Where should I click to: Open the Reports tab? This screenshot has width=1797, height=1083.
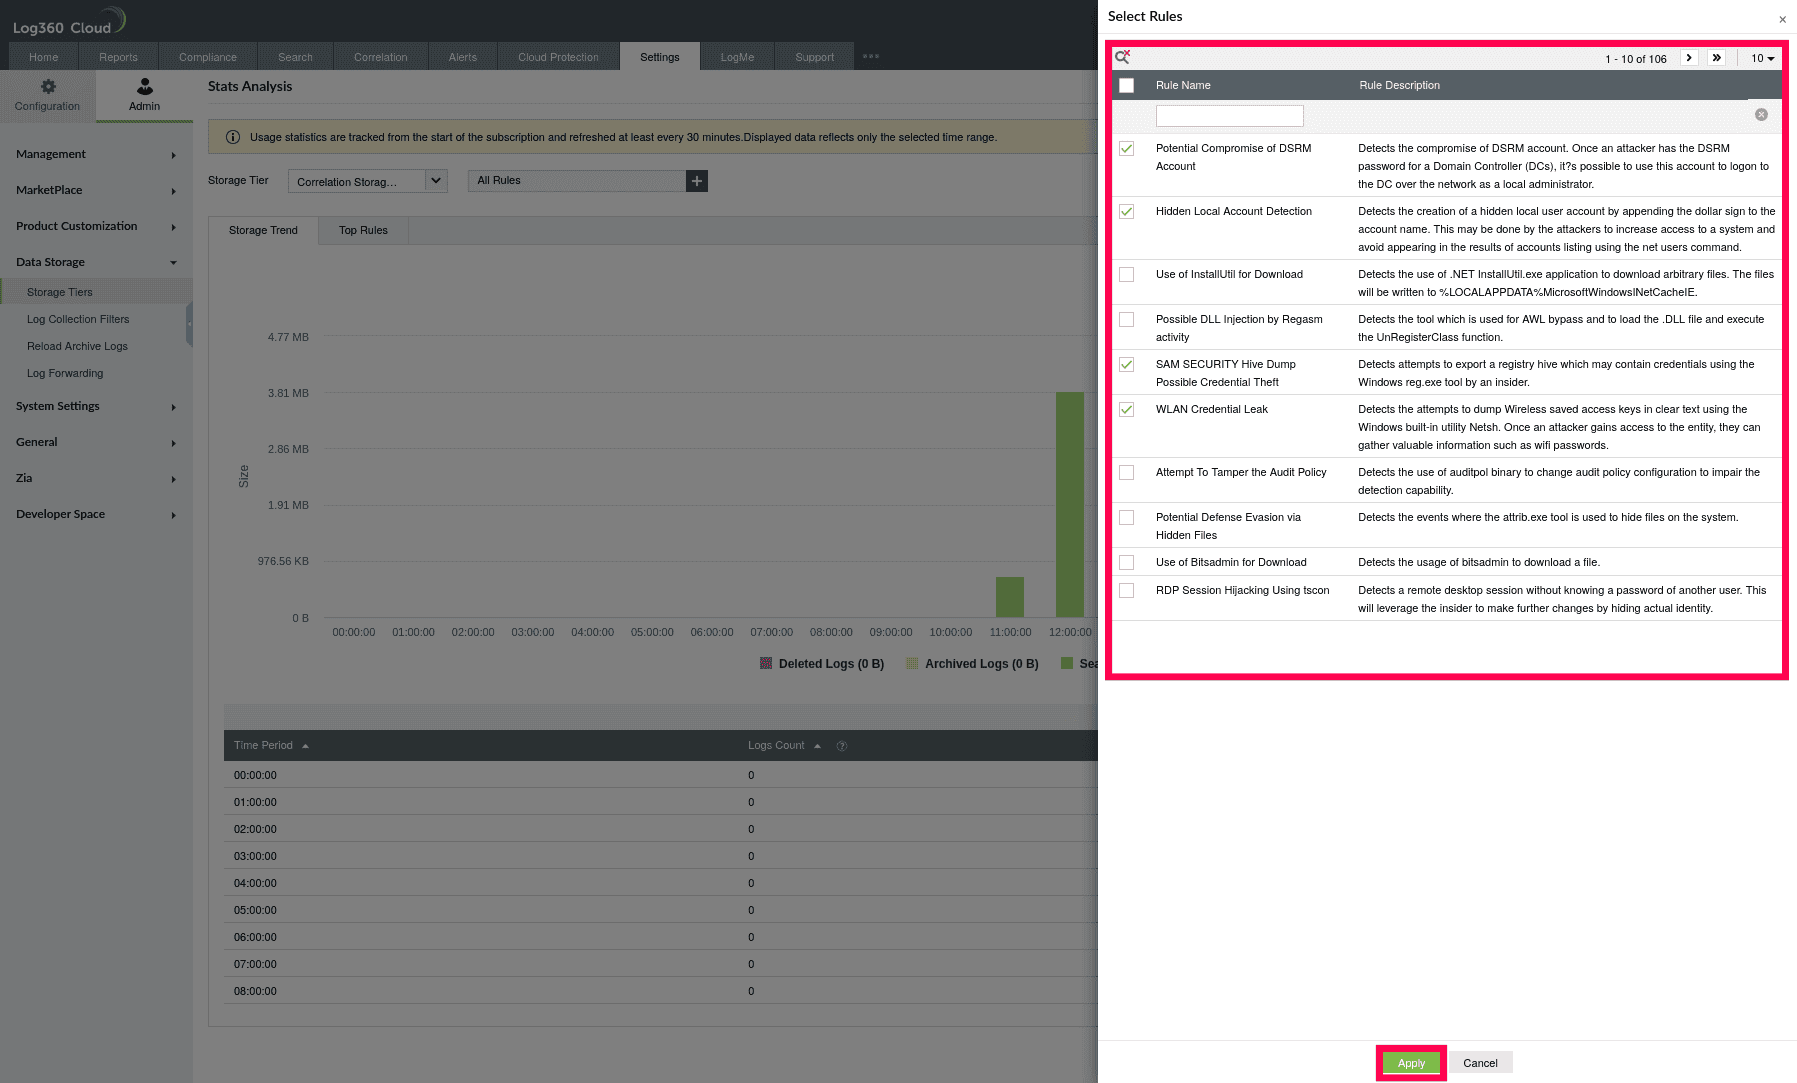tap(118, 57)
